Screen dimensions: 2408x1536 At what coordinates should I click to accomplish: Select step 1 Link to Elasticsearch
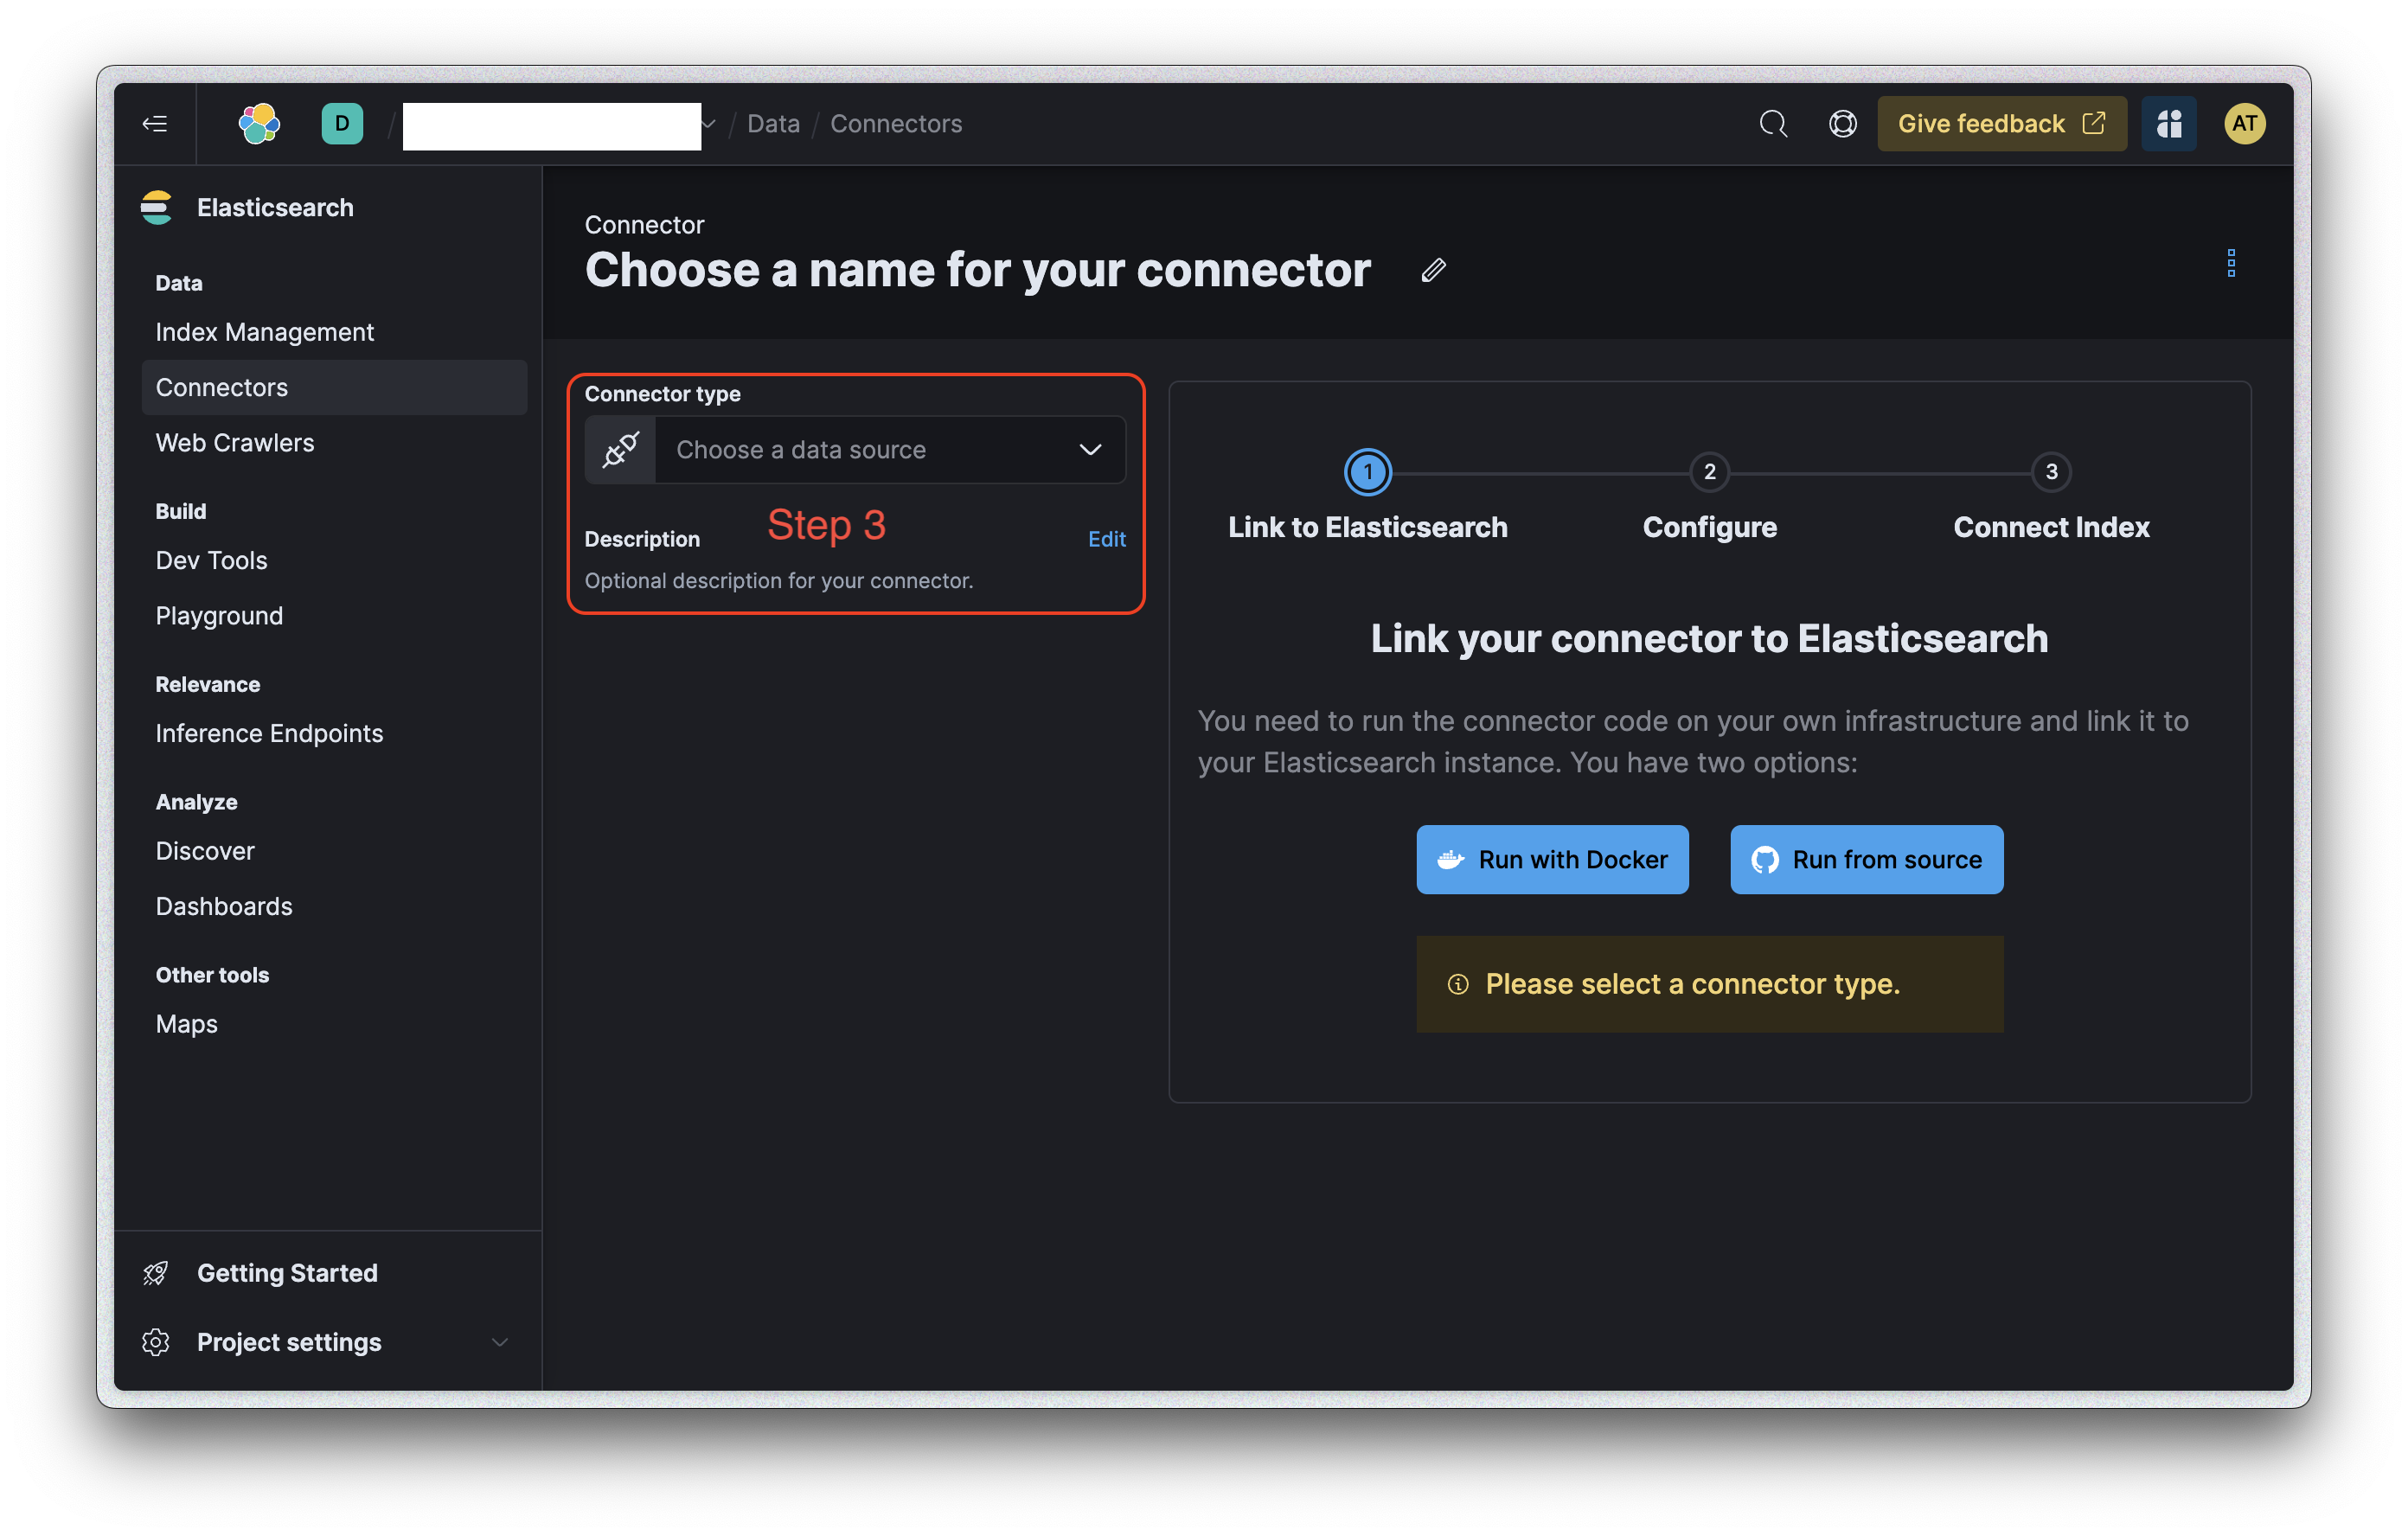pyautogui.click(x=1368, y=472)
